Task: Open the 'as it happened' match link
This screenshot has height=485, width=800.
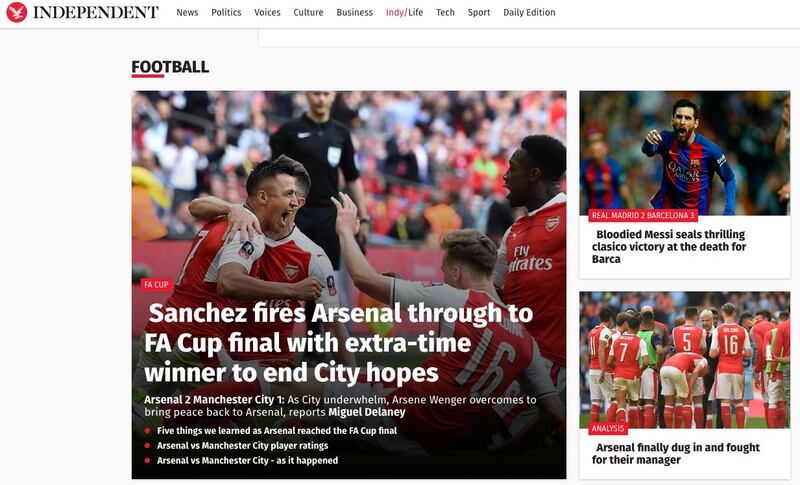Action: [x=247, y=460]
